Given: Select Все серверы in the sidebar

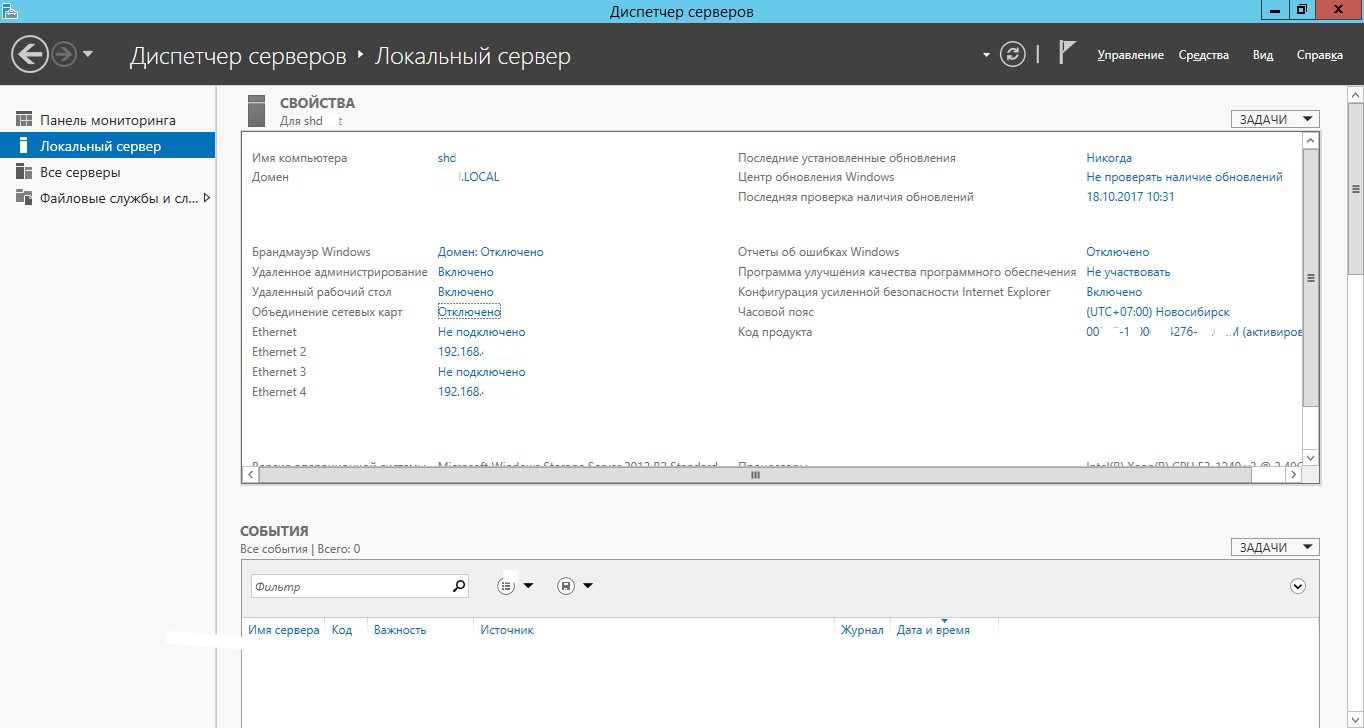Looking at the screenshot, I should tap(107, 172).
